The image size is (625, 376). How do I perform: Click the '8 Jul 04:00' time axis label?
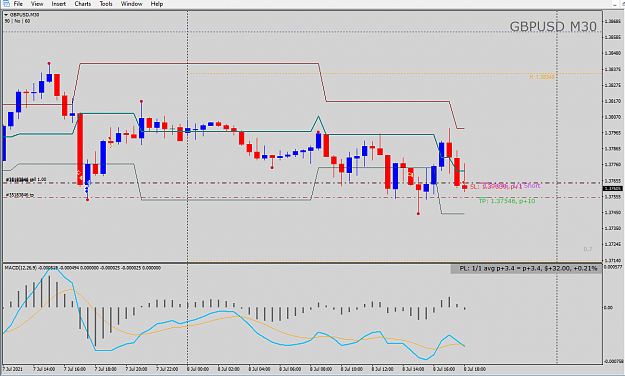(x=259, y=369)
